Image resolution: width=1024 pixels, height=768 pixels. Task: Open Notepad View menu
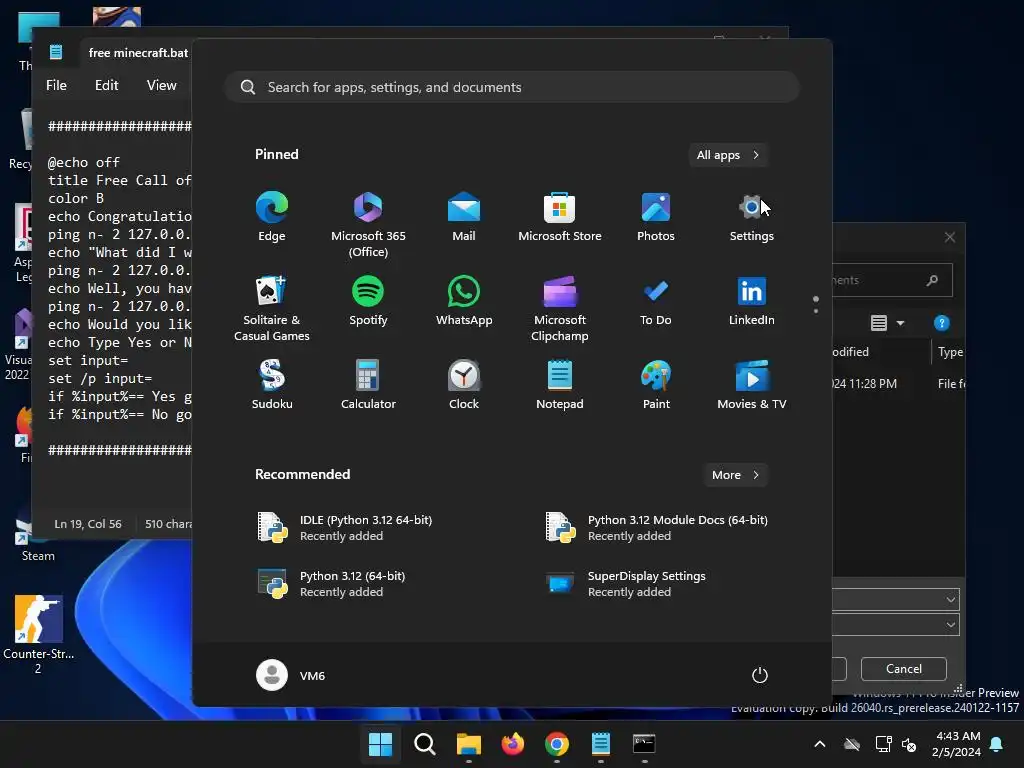[161, 86]
